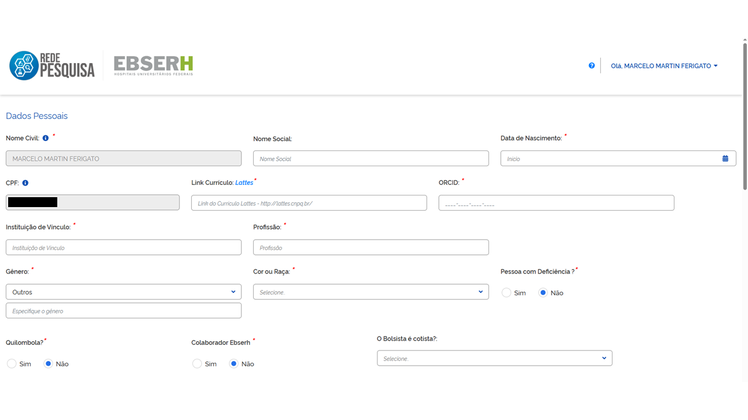This screenshot has width=748, height=420.
Task: Click the EBSERH logo
Action: click(153, 65)
